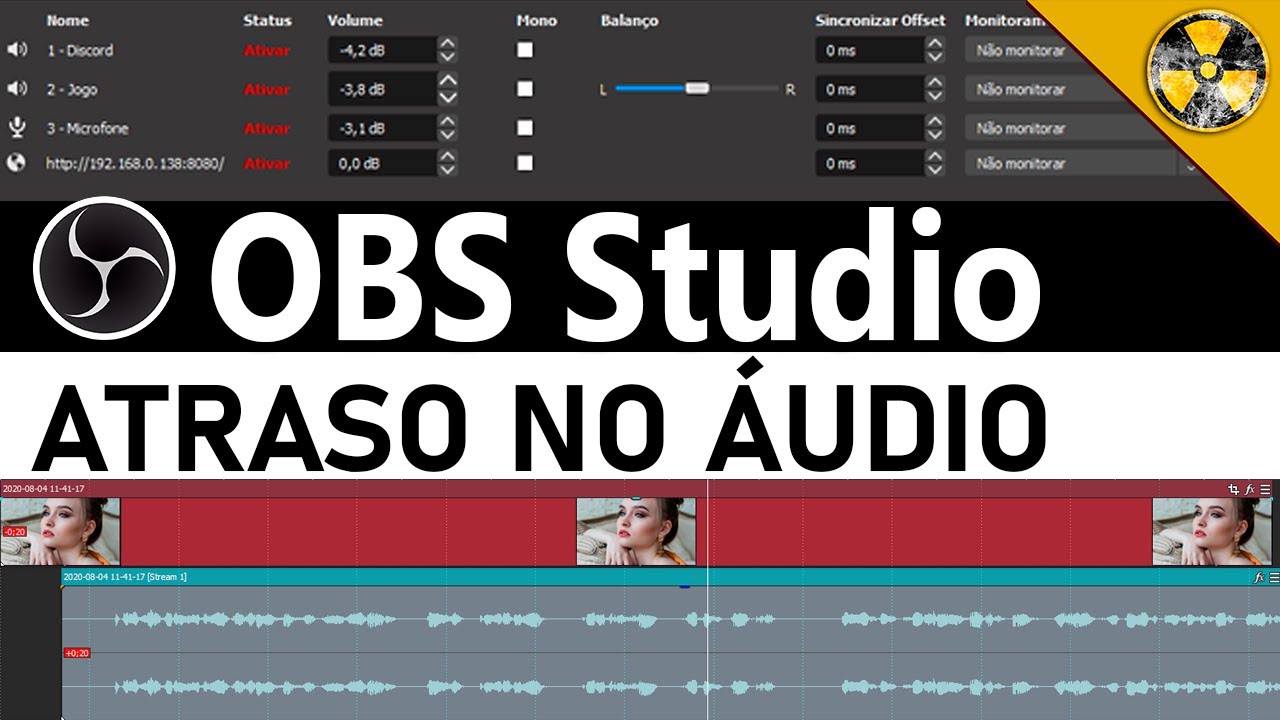Click the speaker icon beside 2 - Jogo
1280x720 pixels.
17,89
